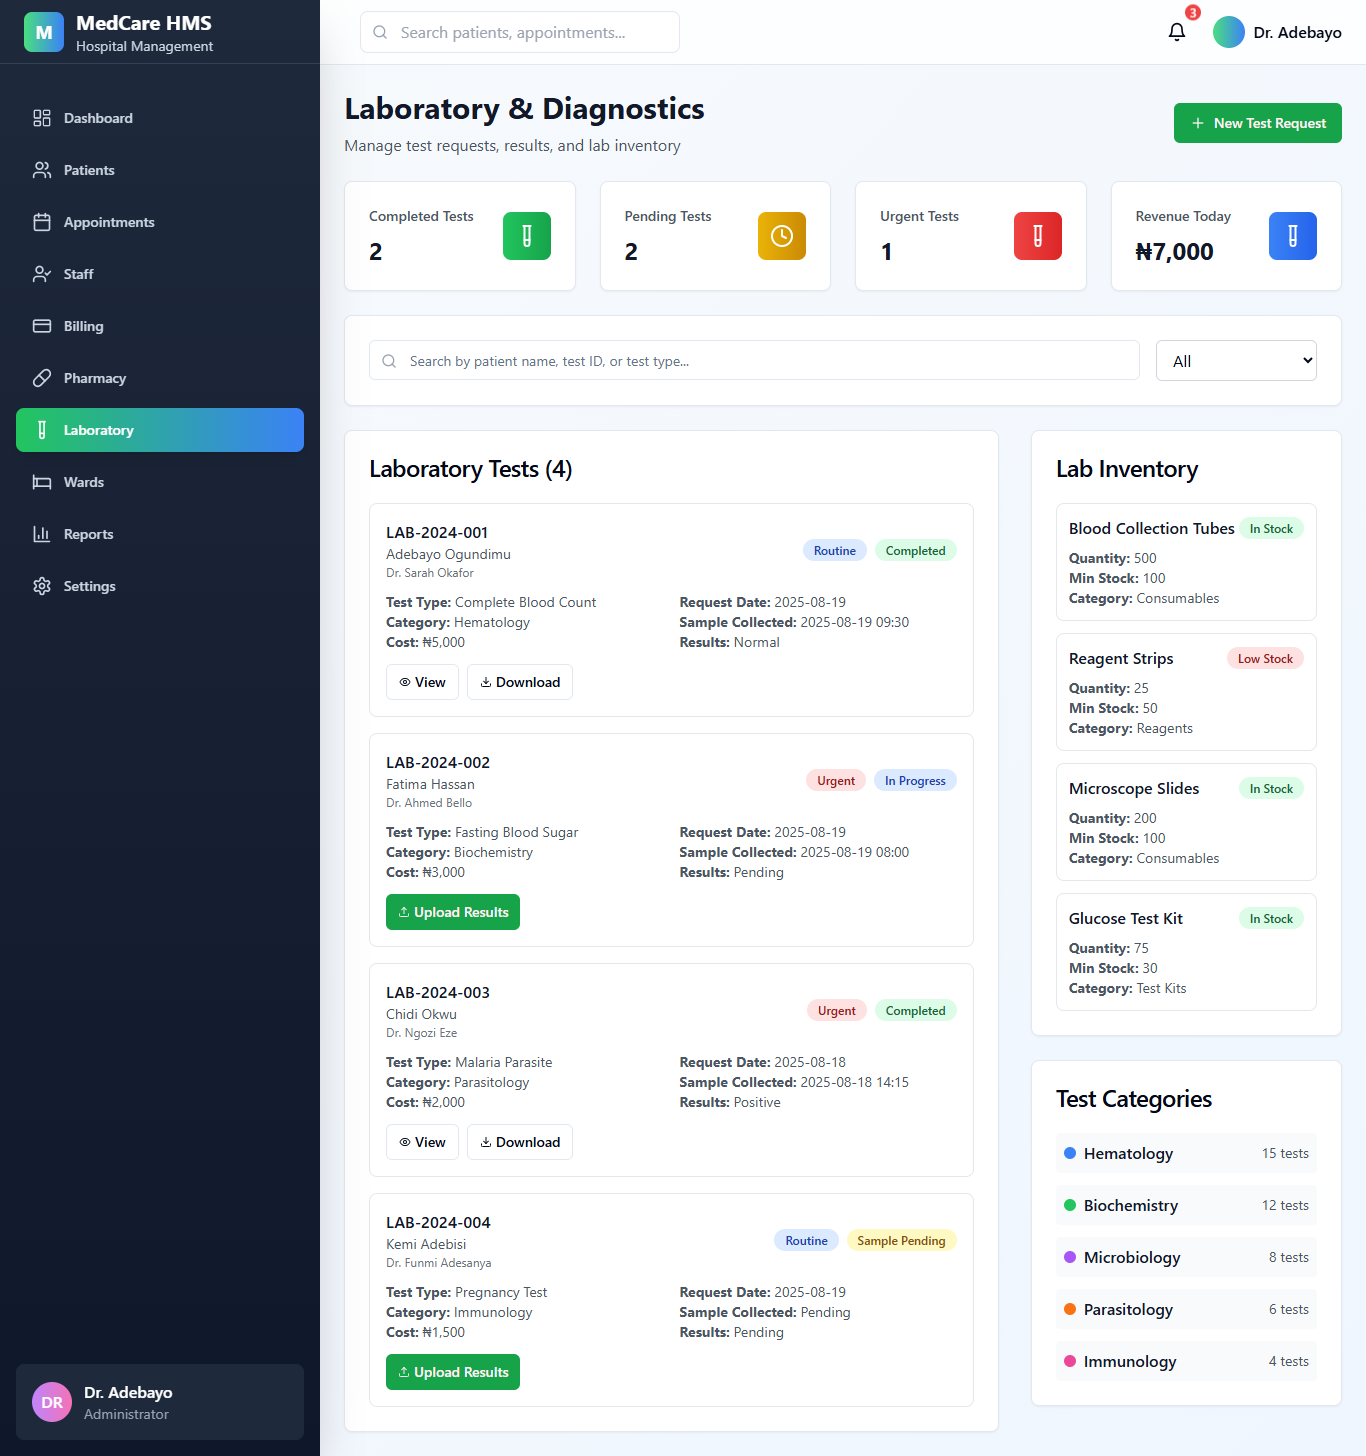Click the yellow Pending Tests clock icon
Viewport: 1366px width, 1456px height.
tap(781, 236)
